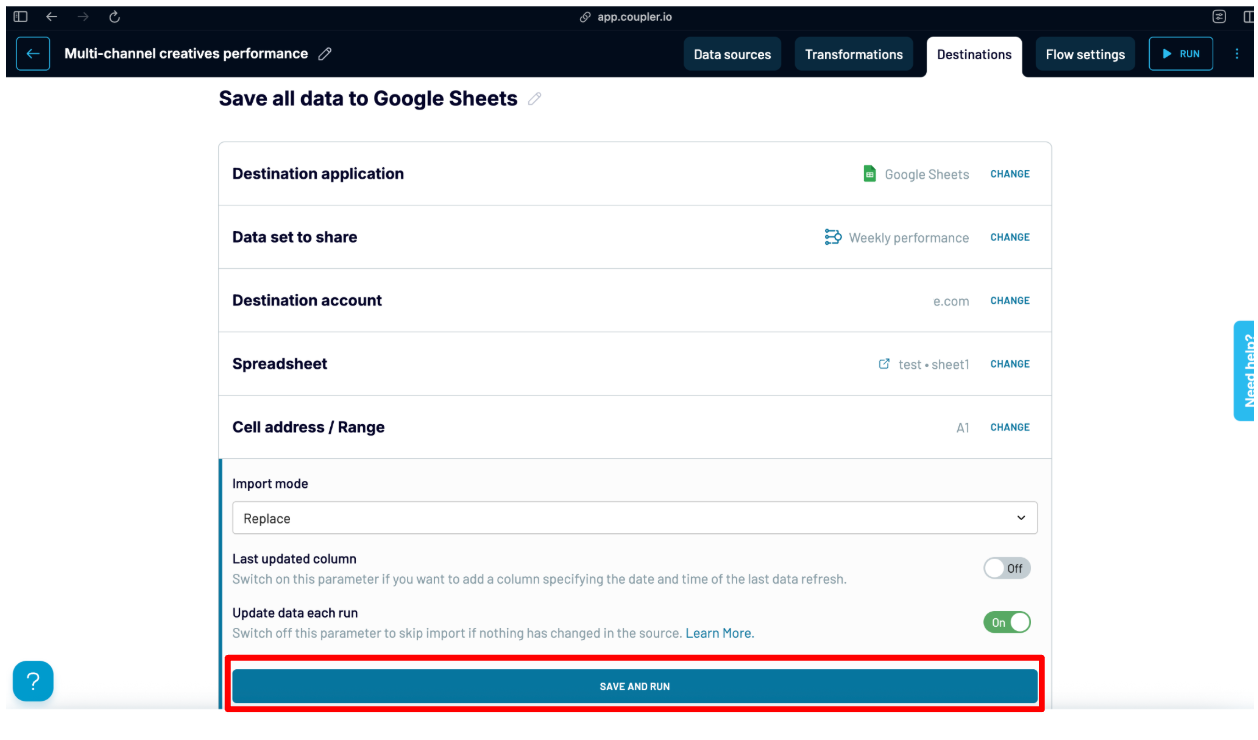Screen dimensions: 1258x740
Task: Click the Need help side tab
Action: point(1246,370)
